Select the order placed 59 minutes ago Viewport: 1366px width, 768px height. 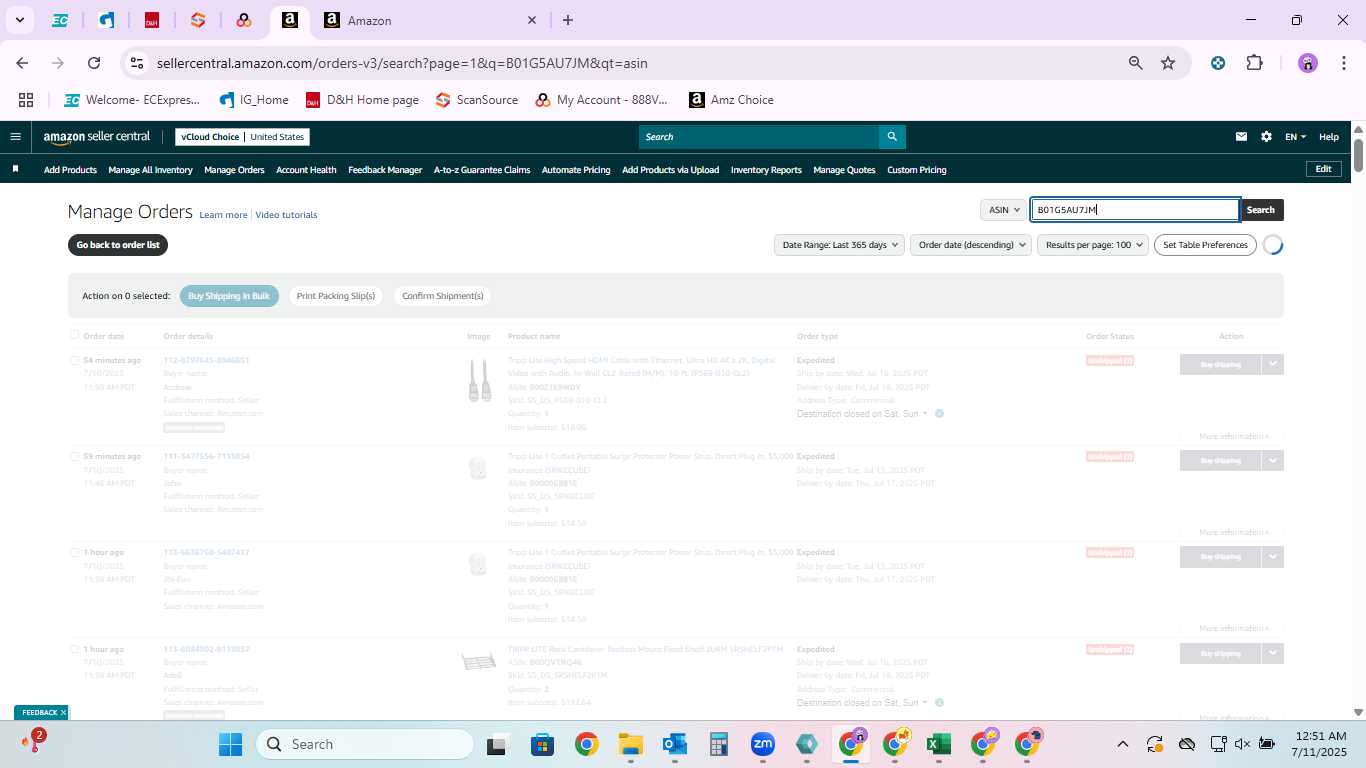click(x=74, y=456)
